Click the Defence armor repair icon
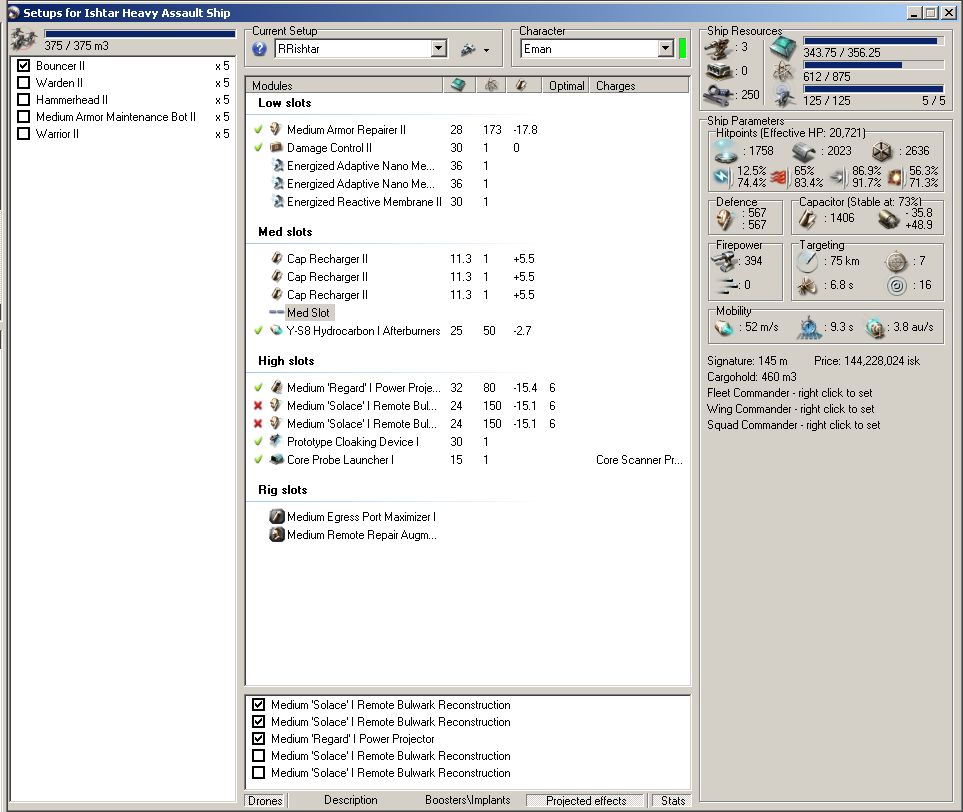The height and width of the screenshot is (812, 963). pyautogui.click(x=725, y=219)
